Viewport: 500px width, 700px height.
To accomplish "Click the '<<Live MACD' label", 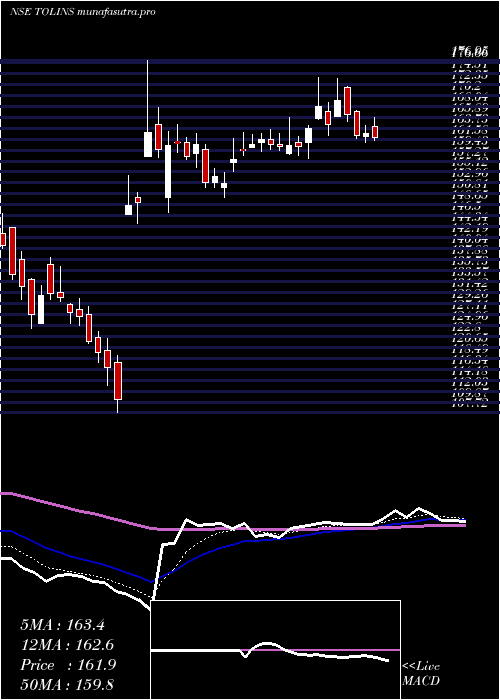I will (x=421, y=674).
